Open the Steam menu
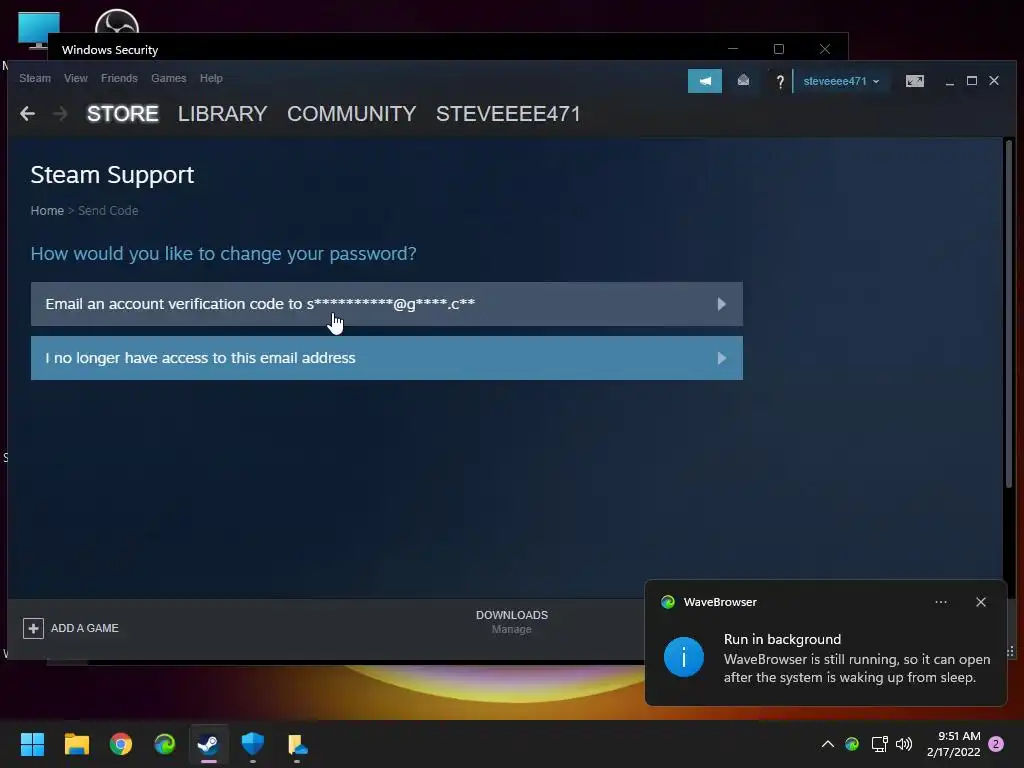 [x=35, y=78]
